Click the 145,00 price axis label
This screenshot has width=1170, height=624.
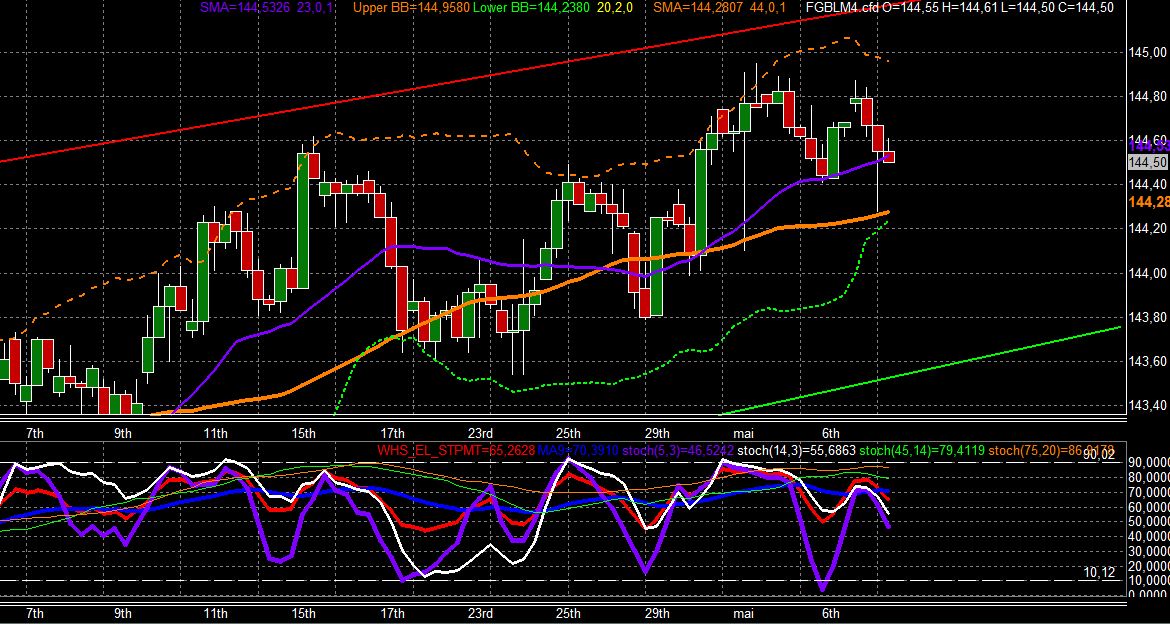(x=1148, y=52)
